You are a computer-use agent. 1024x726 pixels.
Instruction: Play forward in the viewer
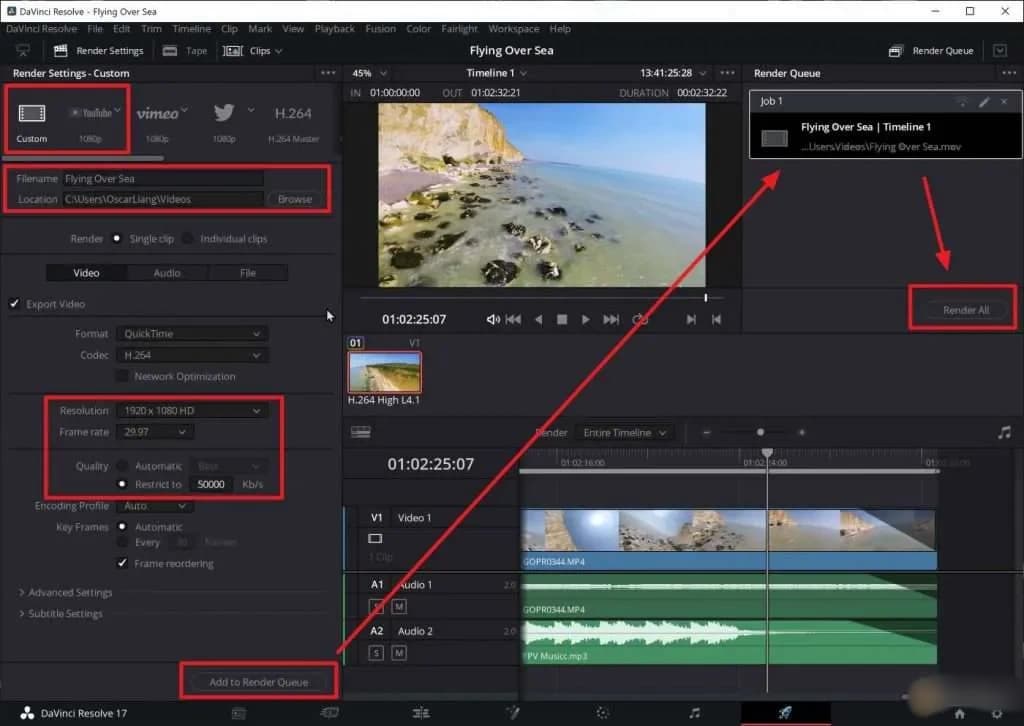(585, 319)
